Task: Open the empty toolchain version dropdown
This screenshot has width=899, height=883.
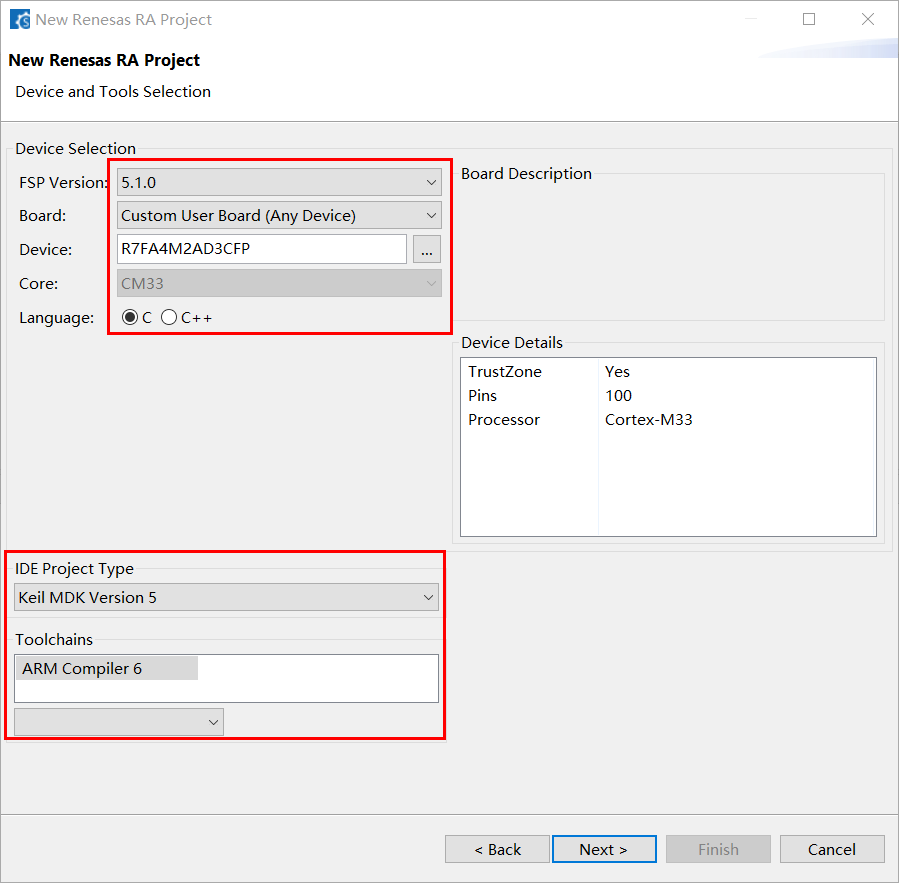Action: coord(119,722)
